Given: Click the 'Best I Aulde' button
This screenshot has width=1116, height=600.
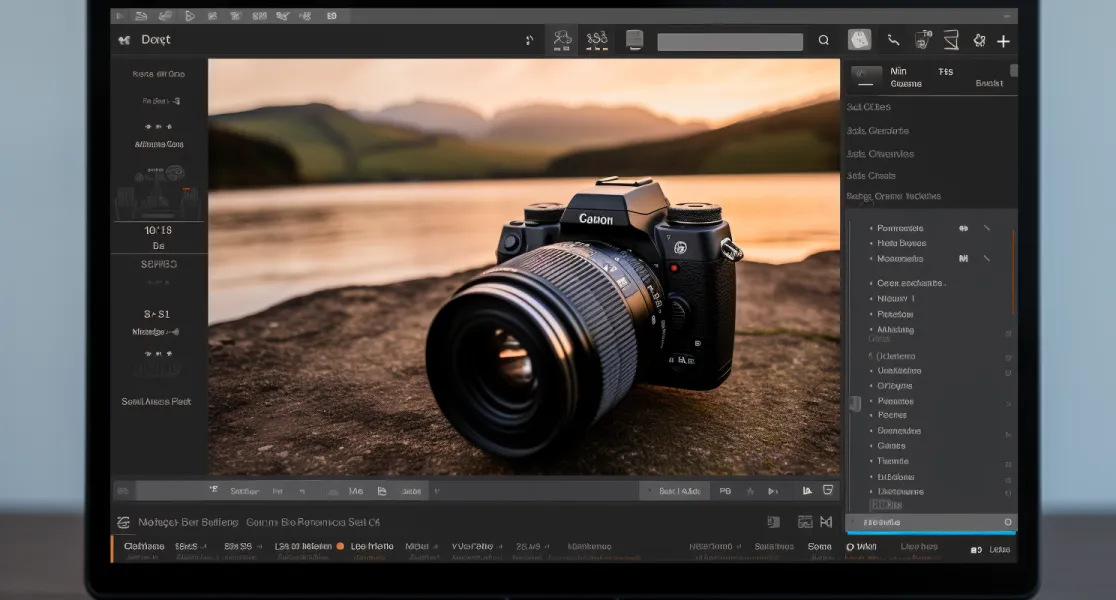Looking at the screenshot, I should pyautogui.click(x=675, y=491).
